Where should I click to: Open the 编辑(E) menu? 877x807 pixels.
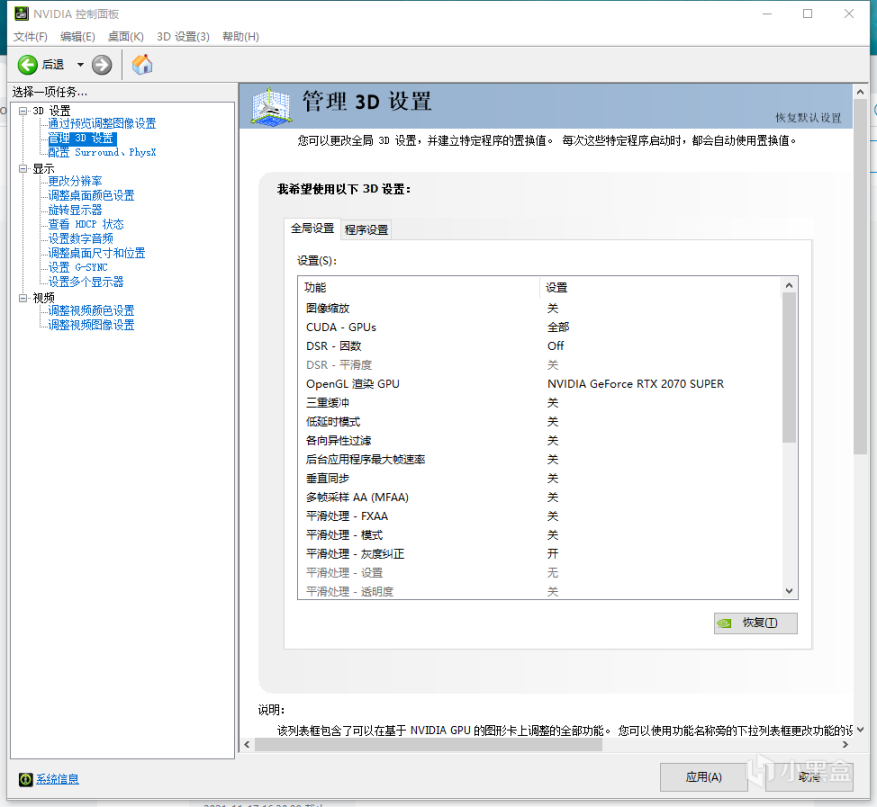click(78, 36)
